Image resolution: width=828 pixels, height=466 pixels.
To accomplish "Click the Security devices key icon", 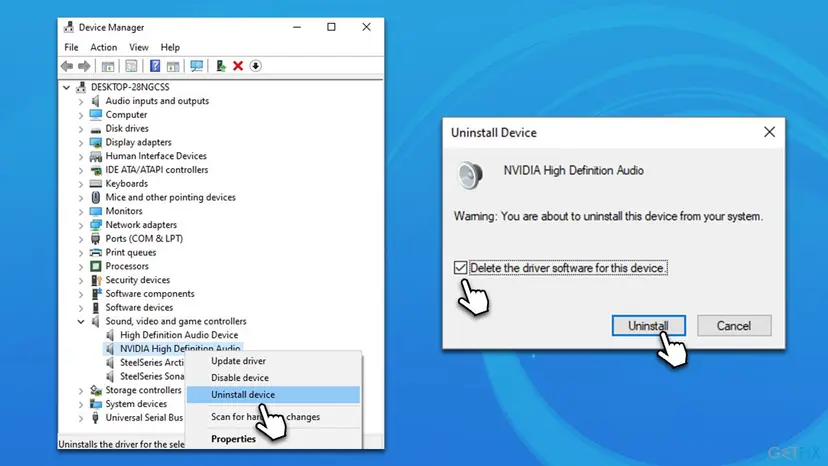I will click(96, 280).
